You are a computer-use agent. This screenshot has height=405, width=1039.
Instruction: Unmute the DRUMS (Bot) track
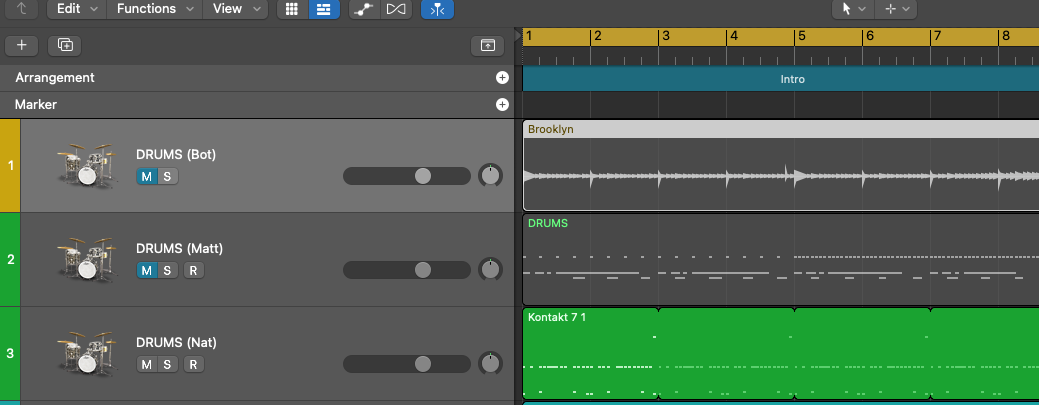tap(146, 176)
